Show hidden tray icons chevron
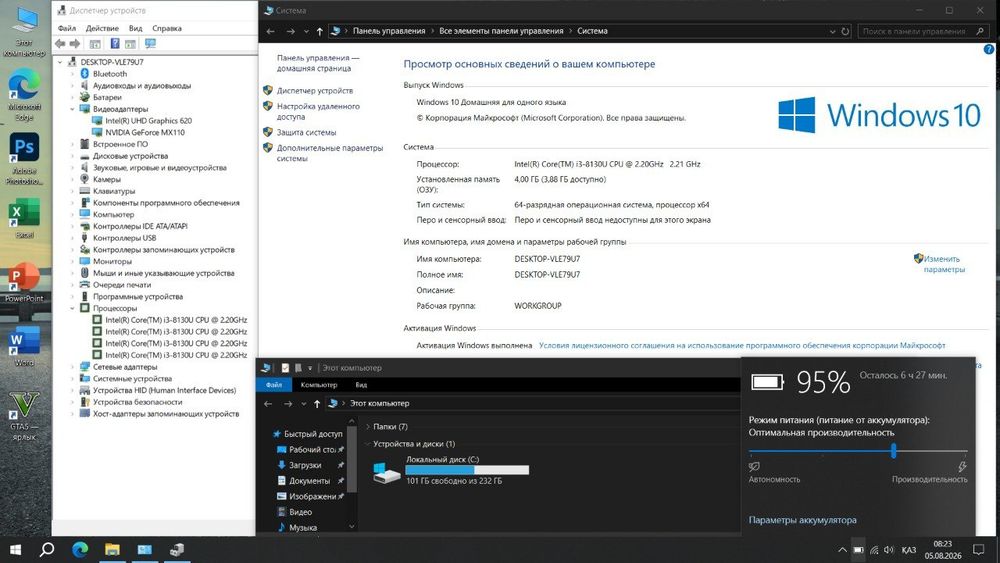 [x=842, y=550]
